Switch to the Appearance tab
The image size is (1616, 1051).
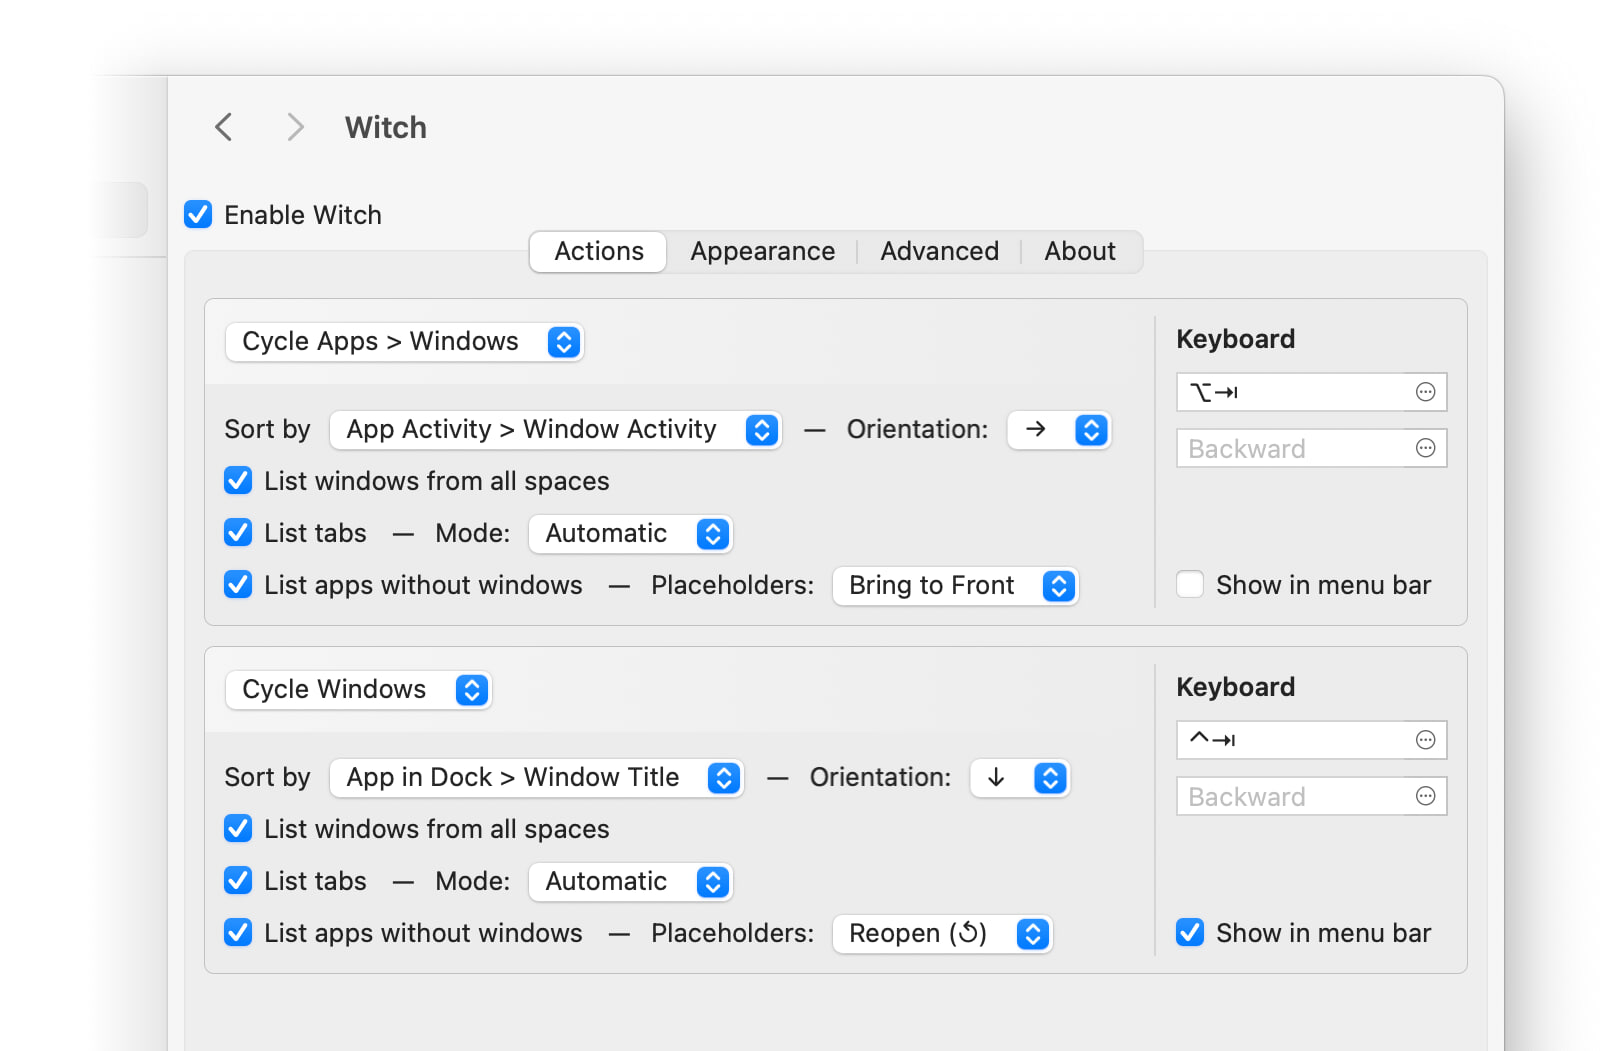[x=762, y=251]
